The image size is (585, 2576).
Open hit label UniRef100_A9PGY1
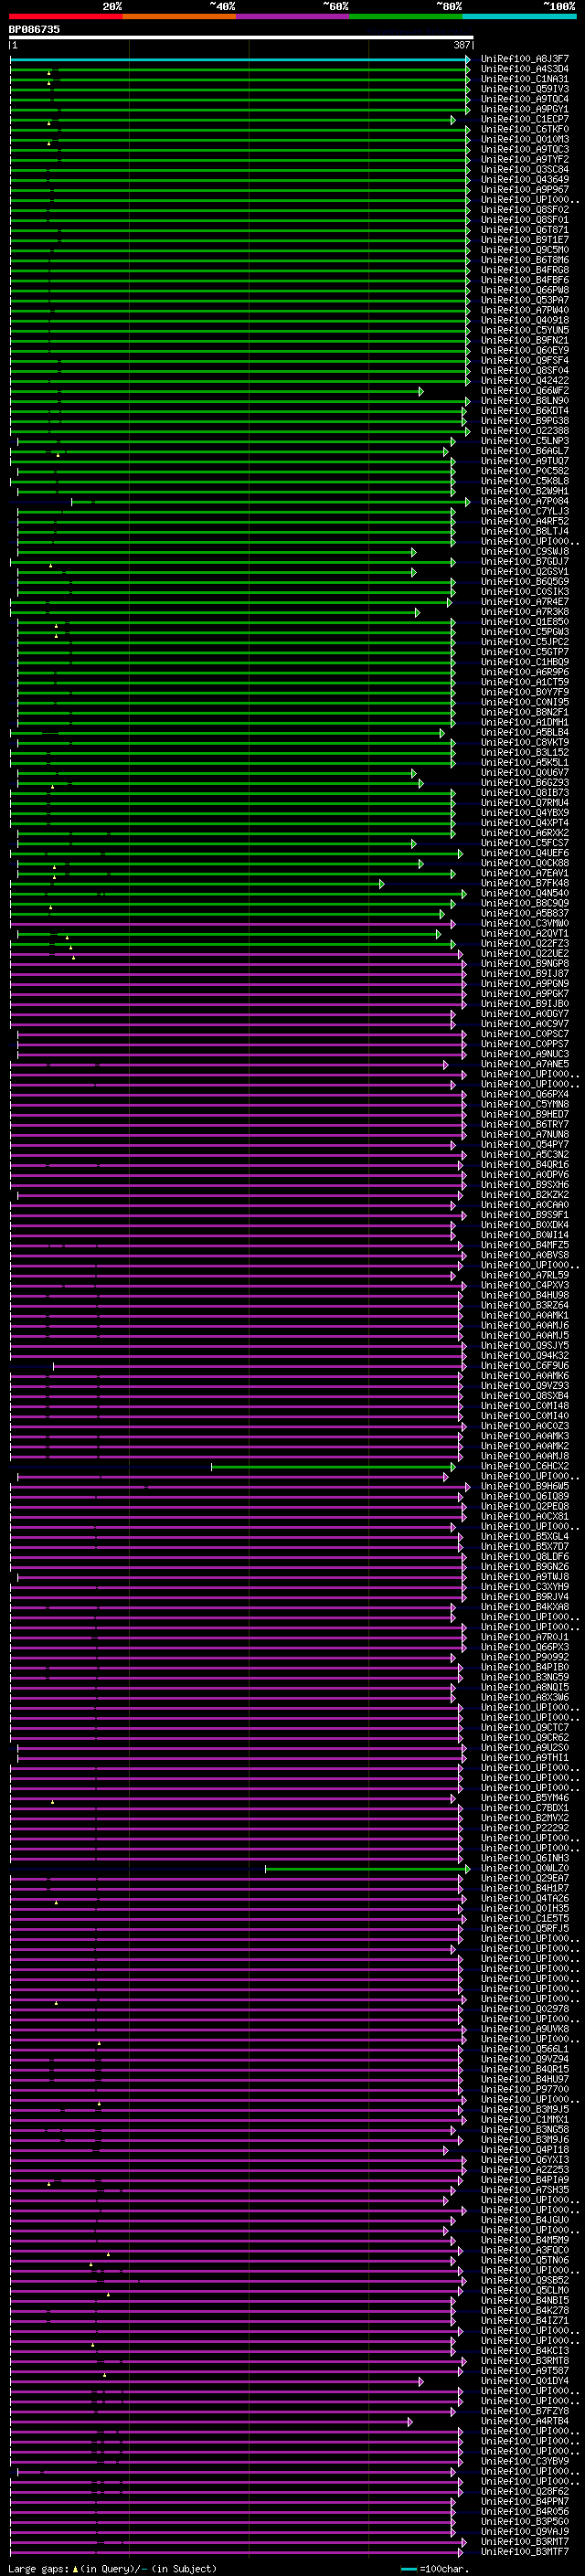pyautogui.click(x=525, y=109)
